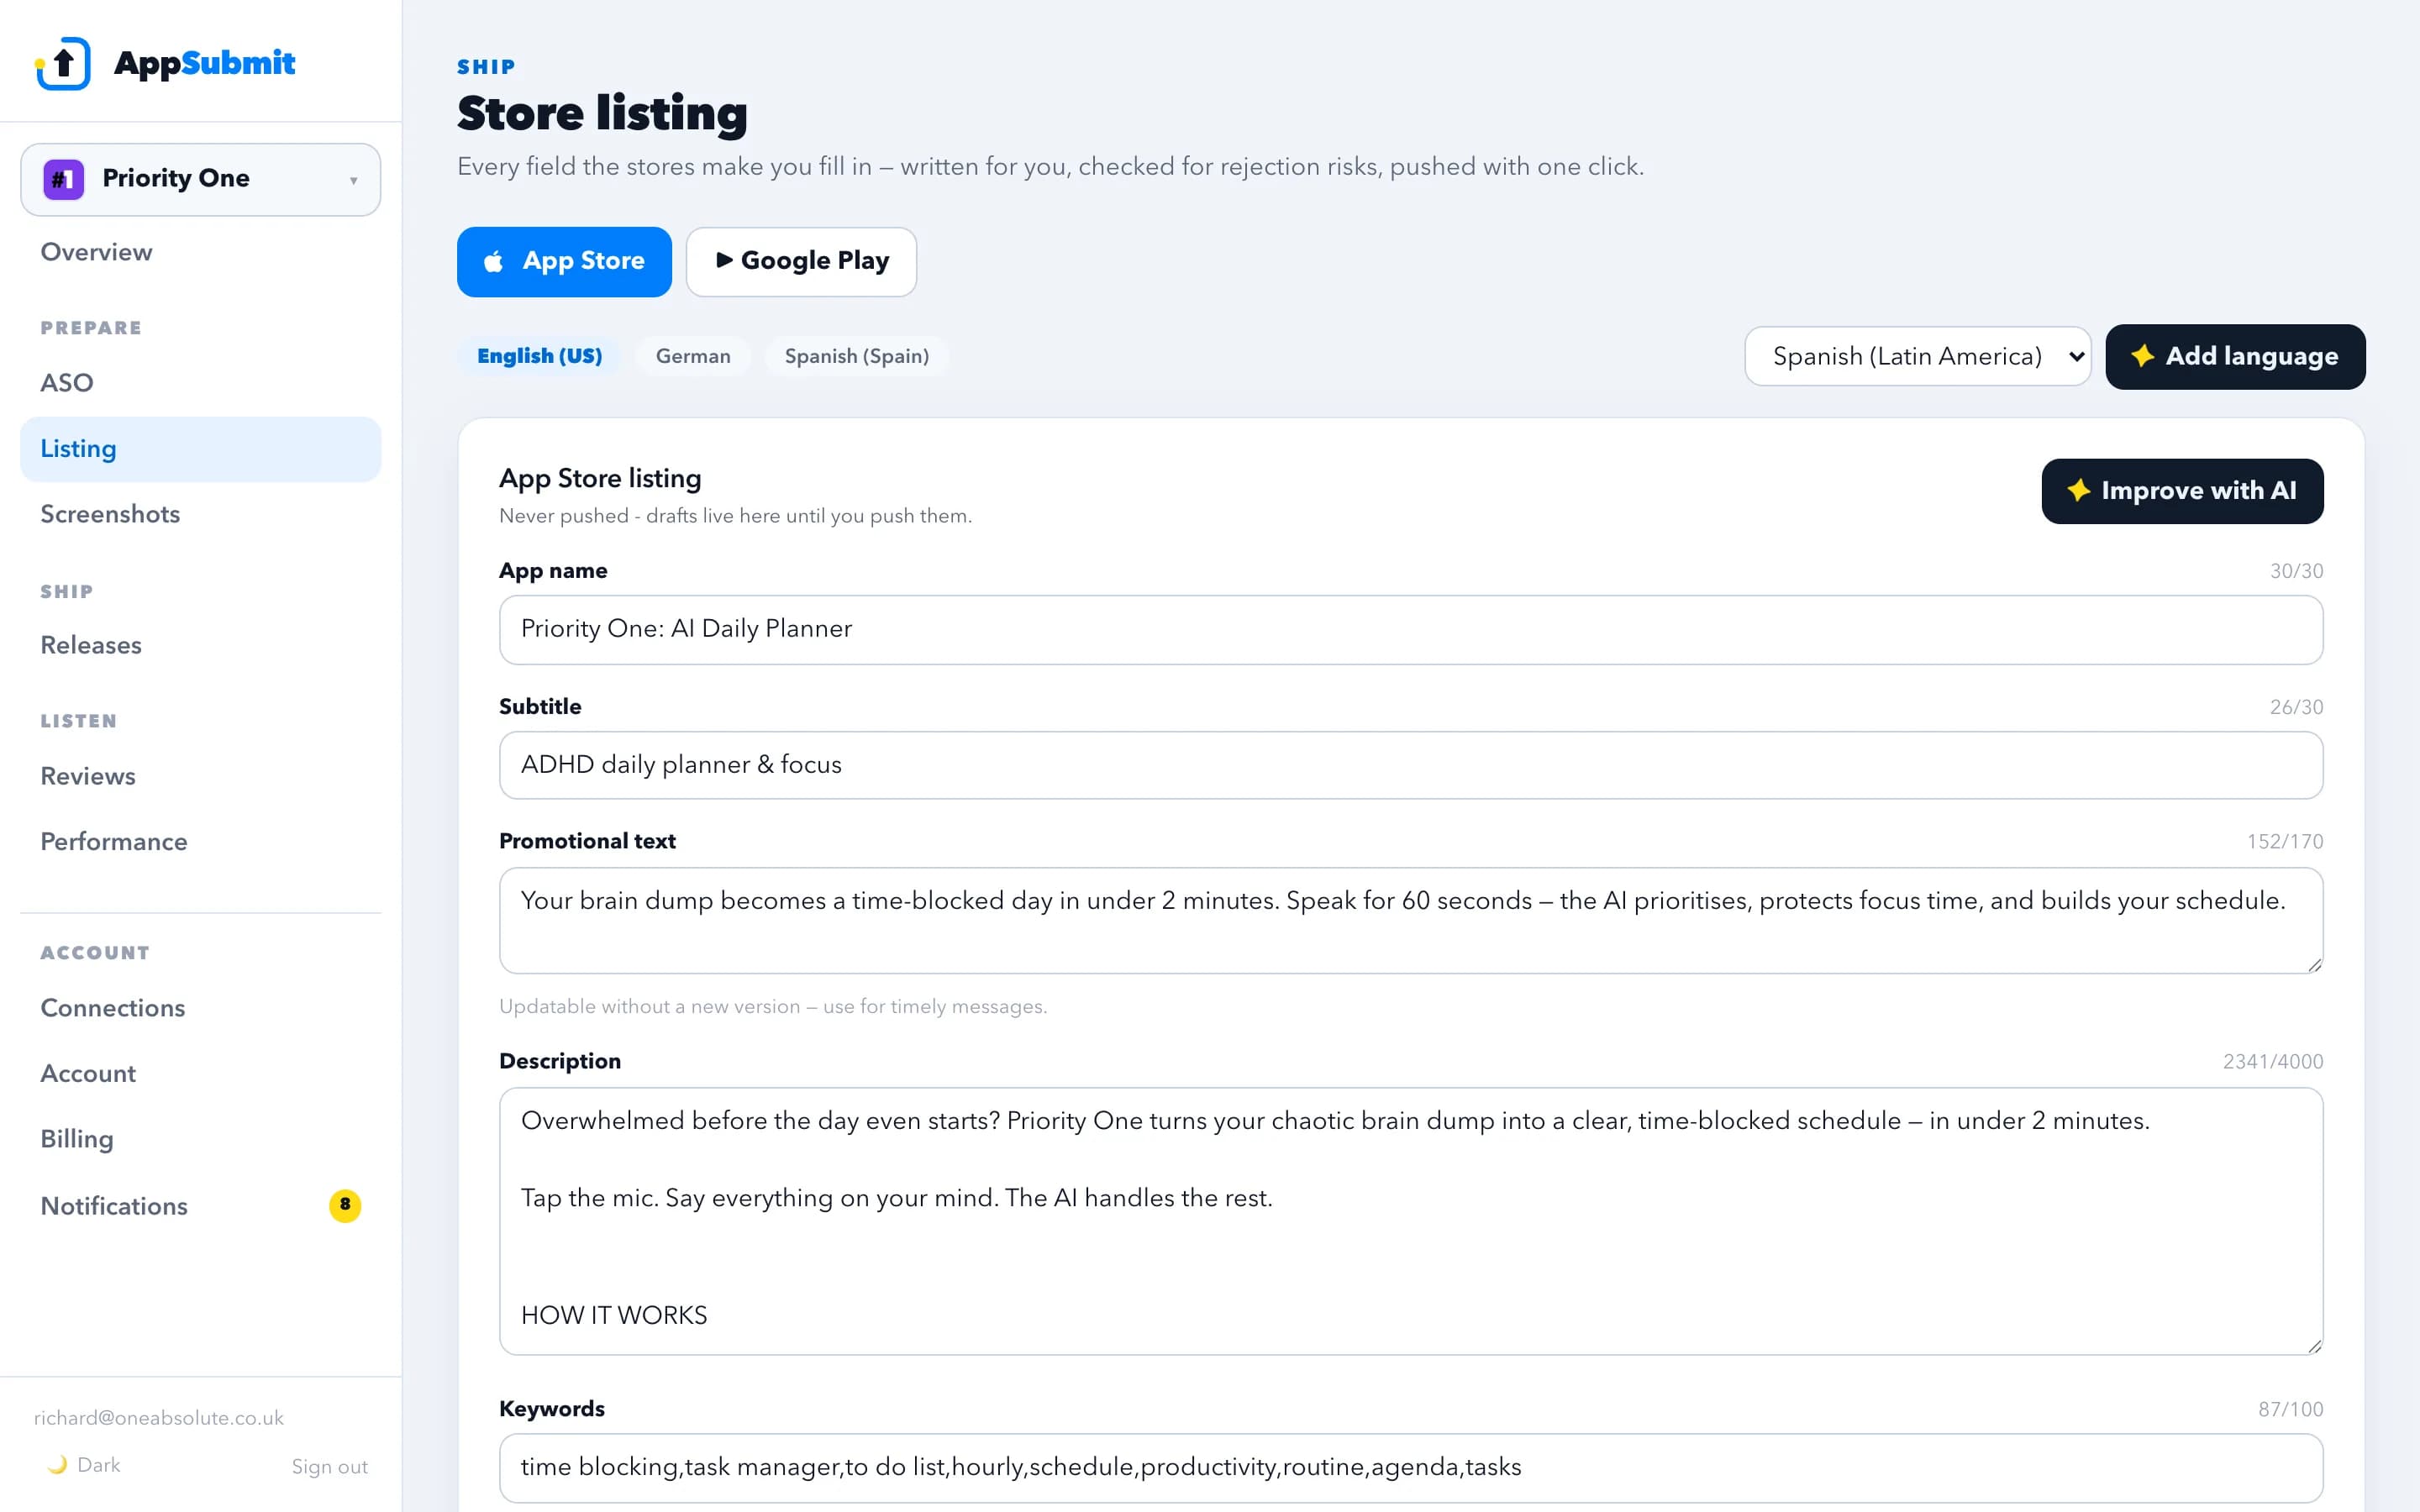Click the 2341/4000 Description counter
Image resolution: width=2420 pixels, height=1512 pixels.
coord(2273,1062)
